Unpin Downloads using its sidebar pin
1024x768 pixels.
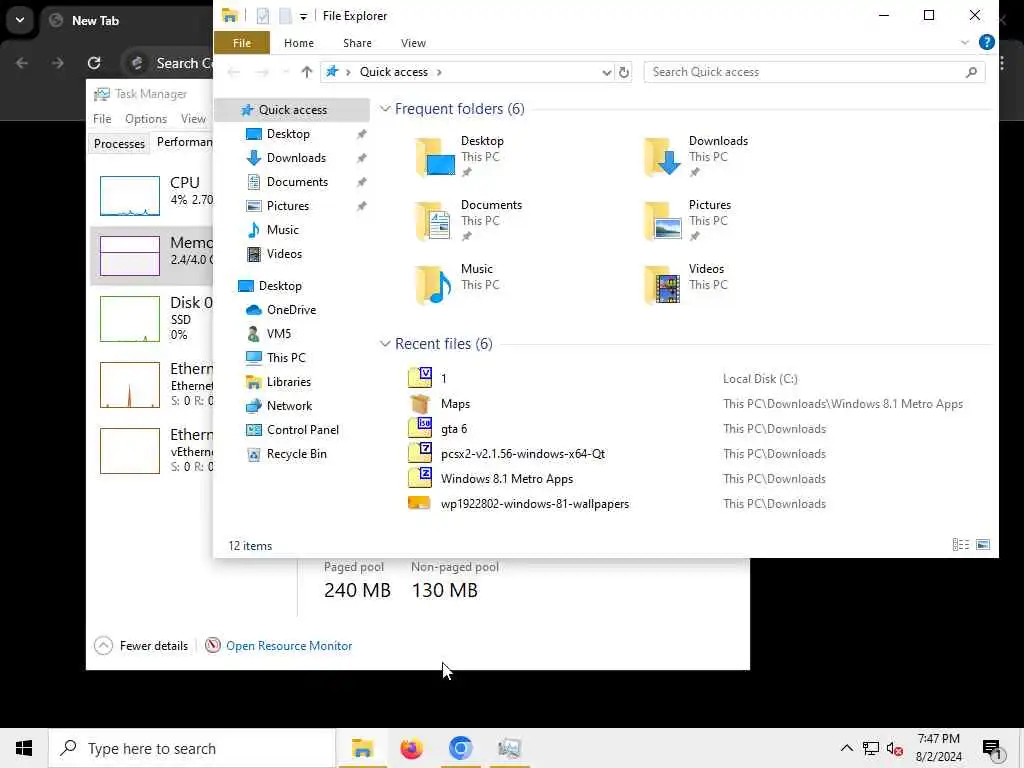click(x=361, y=158)
